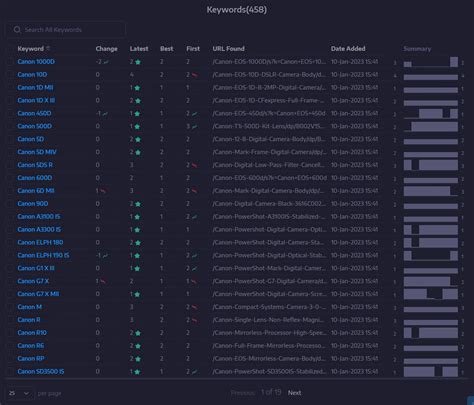Image resolution: width=474 pixels, height=405 pixels.
Task: Click the star icon in Canon G7 X MII row
Action: tap(137, 294)
